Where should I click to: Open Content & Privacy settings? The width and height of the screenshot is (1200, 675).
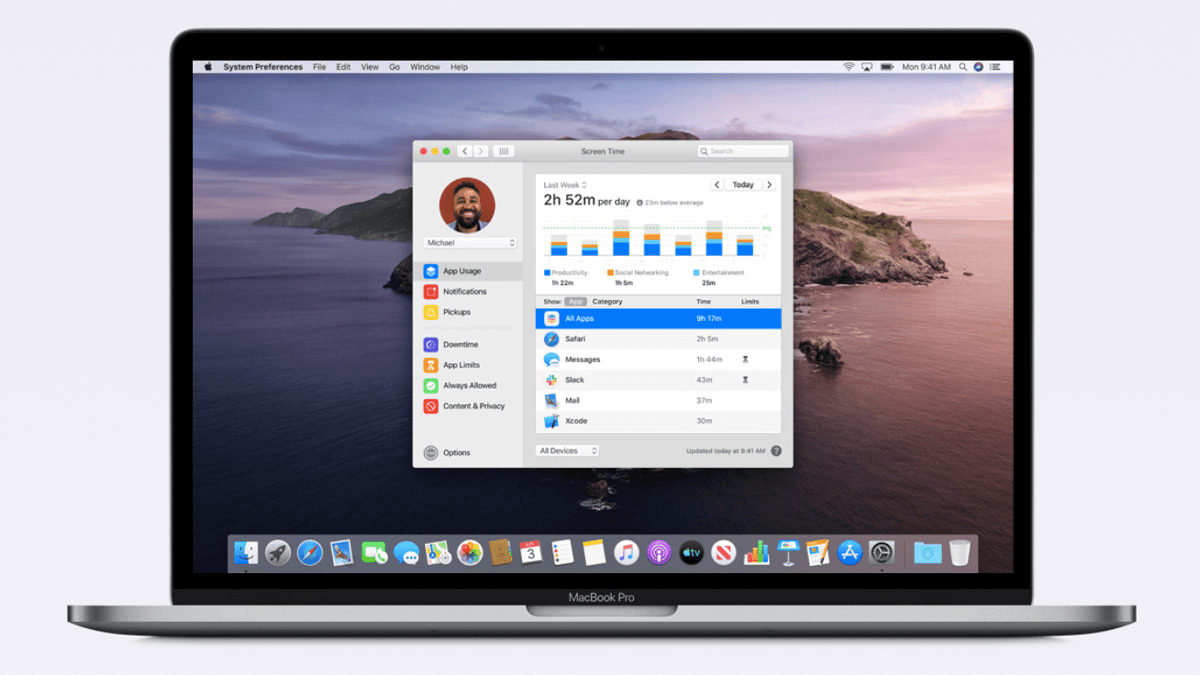coord(473,406)
